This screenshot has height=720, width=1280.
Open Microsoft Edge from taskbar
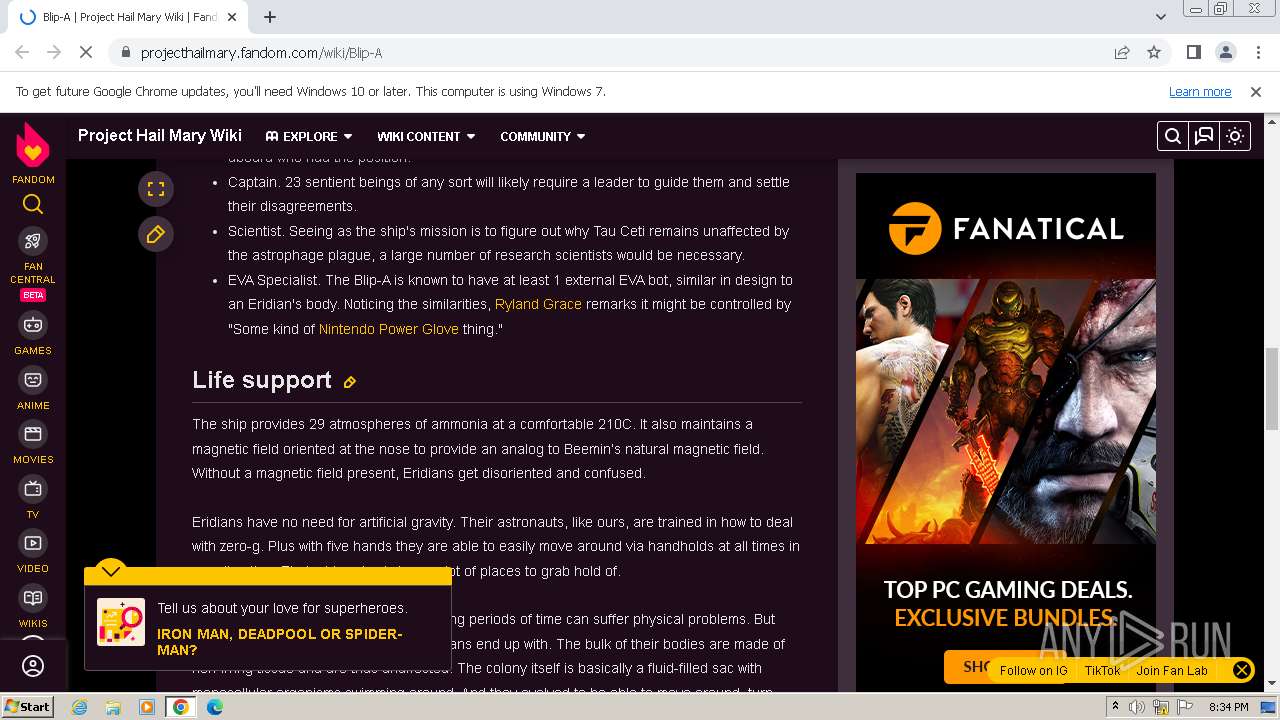(x=215, y=707)
